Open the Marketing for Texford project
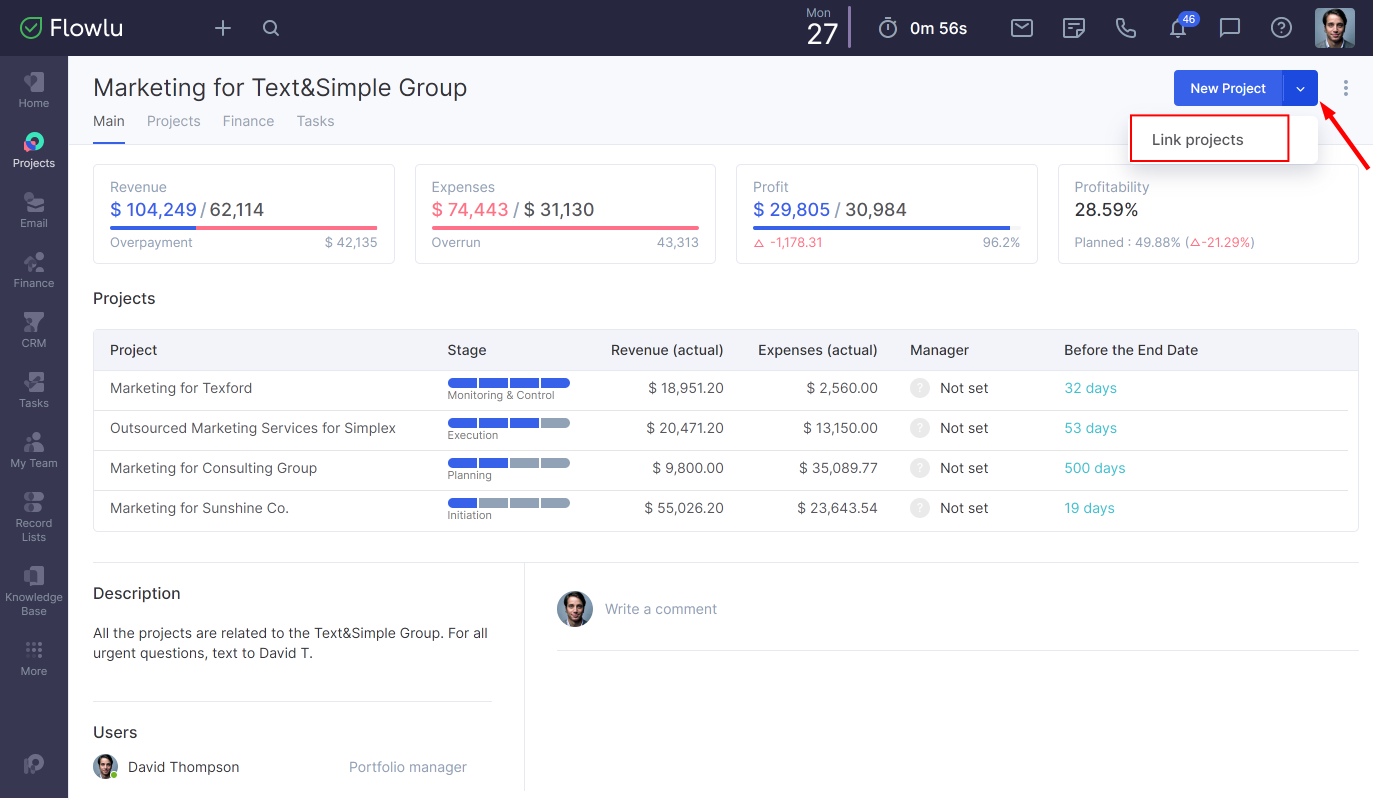The image size is (1373, 800). [181, 388]
